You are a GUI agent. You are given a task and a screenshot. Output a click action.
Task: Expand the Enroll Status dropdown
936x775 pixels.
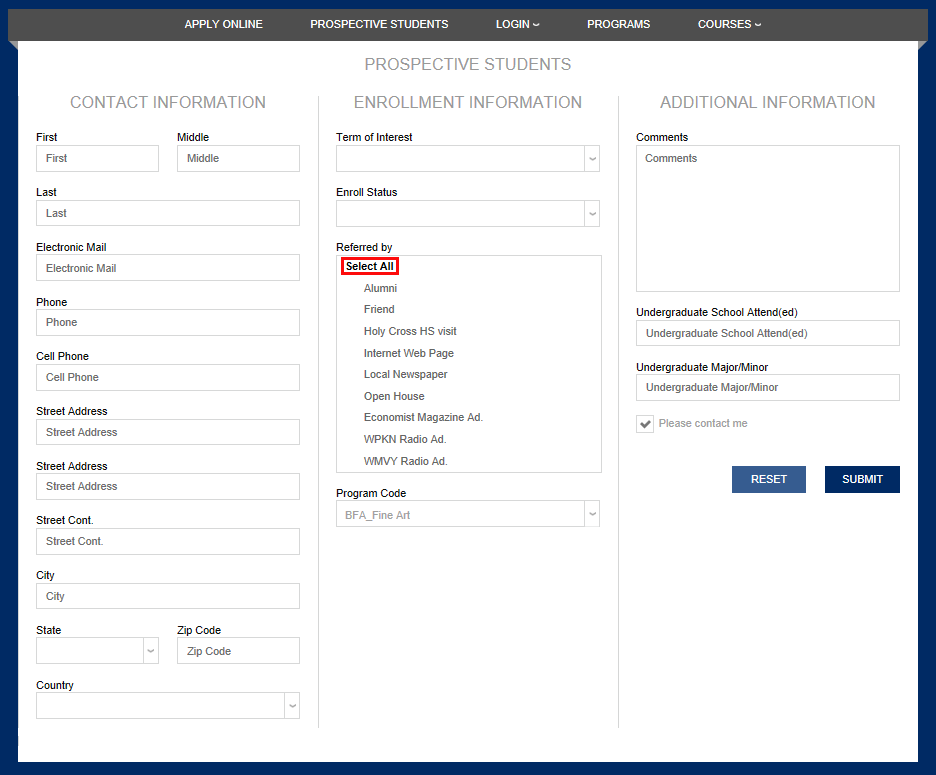[468, 213]
